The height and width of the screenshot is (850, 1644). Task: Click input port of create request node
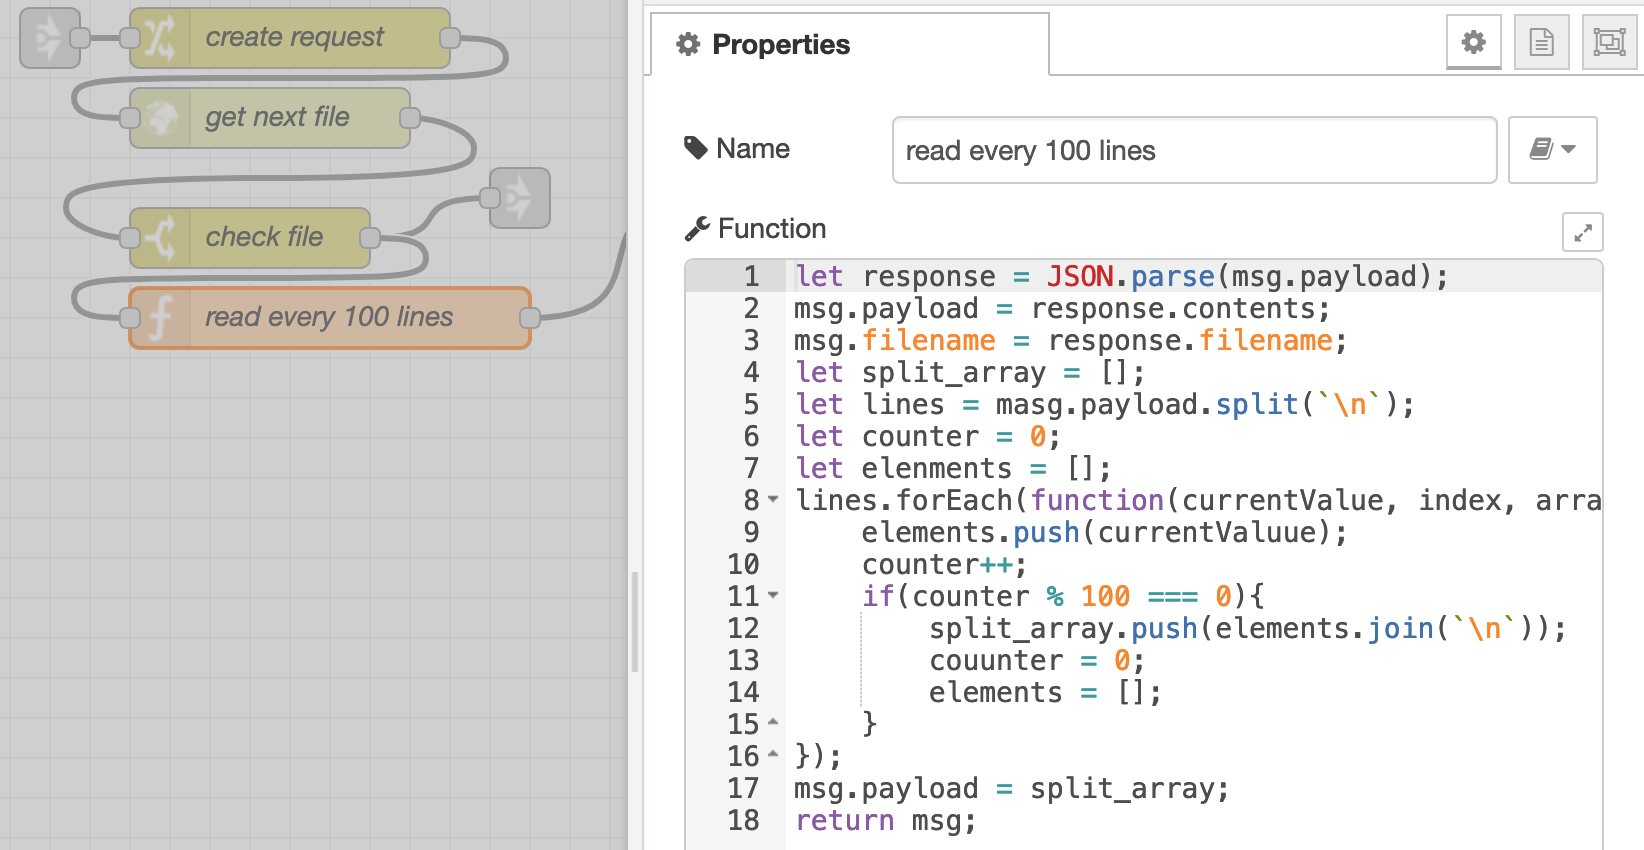click(130, 38)
